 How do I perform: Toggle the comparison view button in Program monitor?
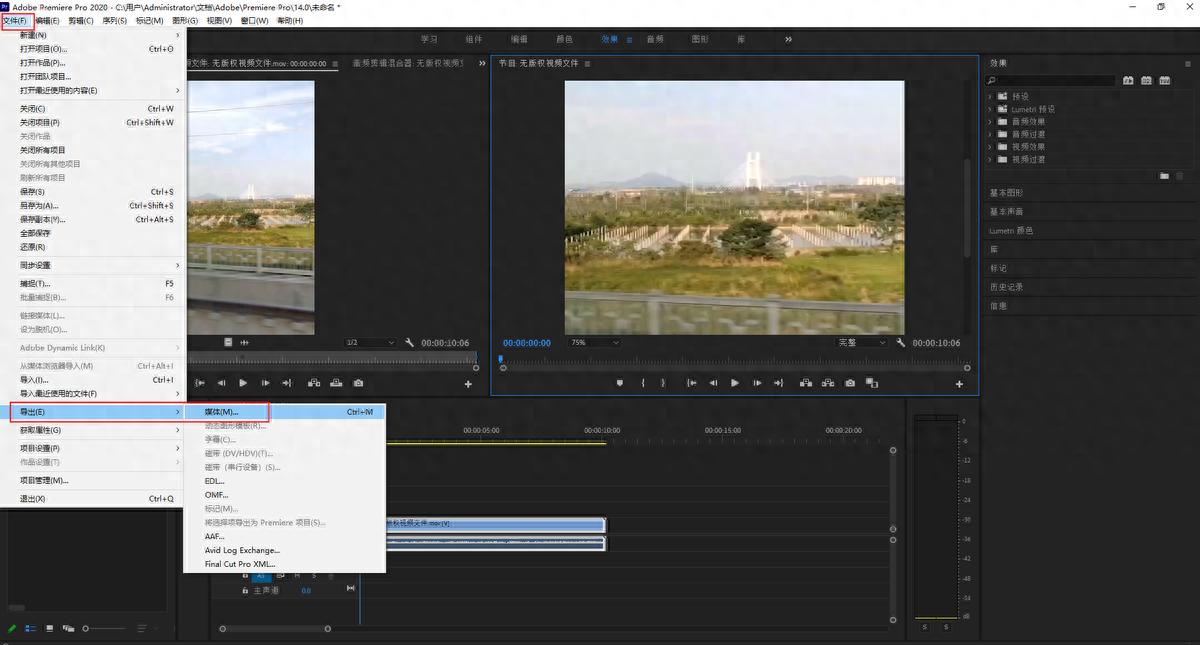pyautogui.click(x=871, y=383)
